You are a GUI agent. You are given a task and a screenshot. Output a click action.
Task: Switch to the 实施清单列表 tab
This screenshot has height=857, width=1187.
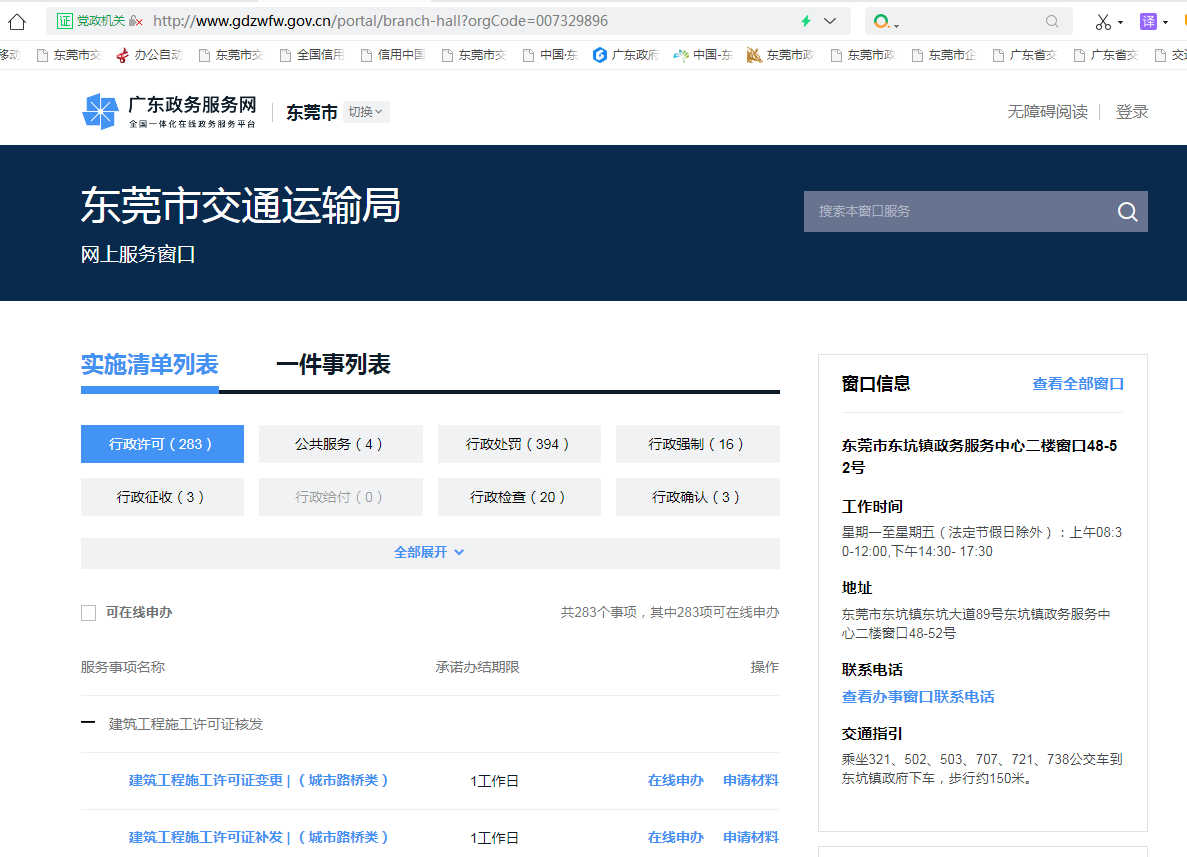coord(150,365)
